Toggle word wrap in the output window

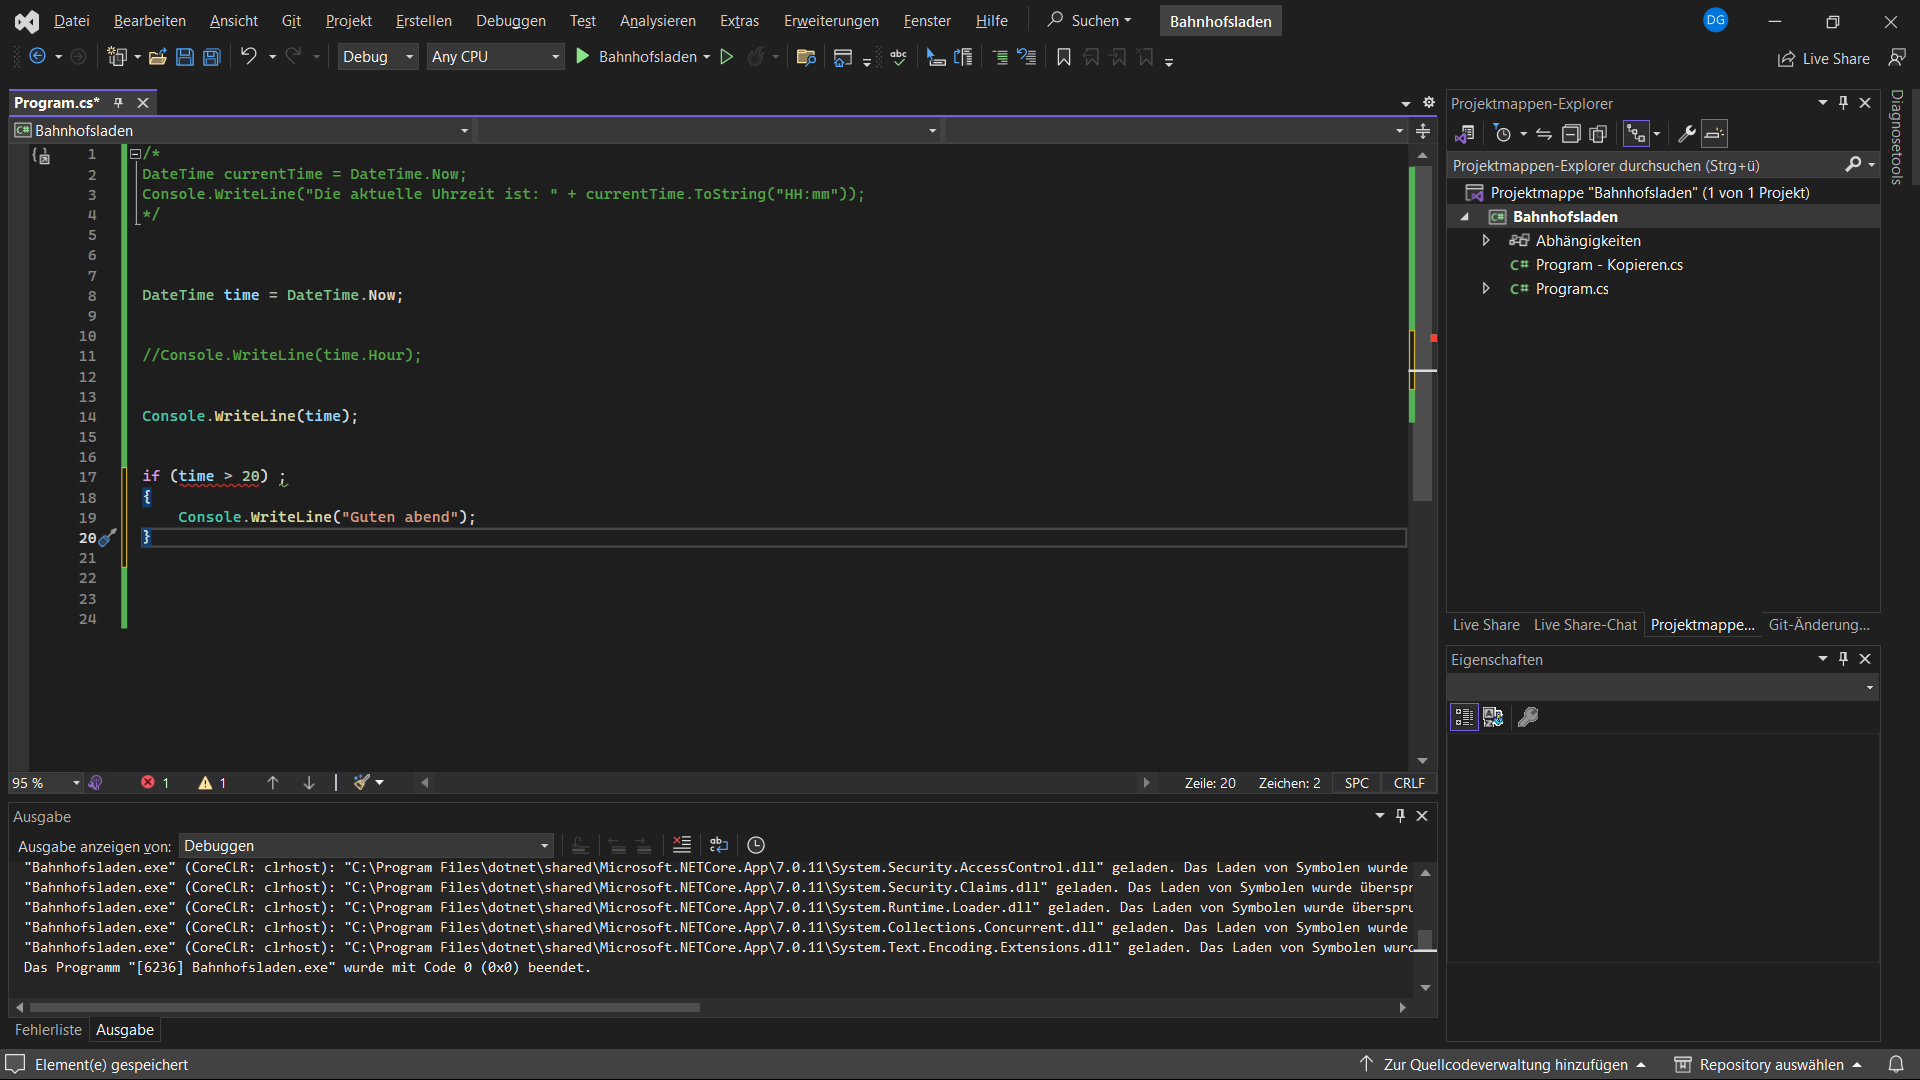click(719, 845)
